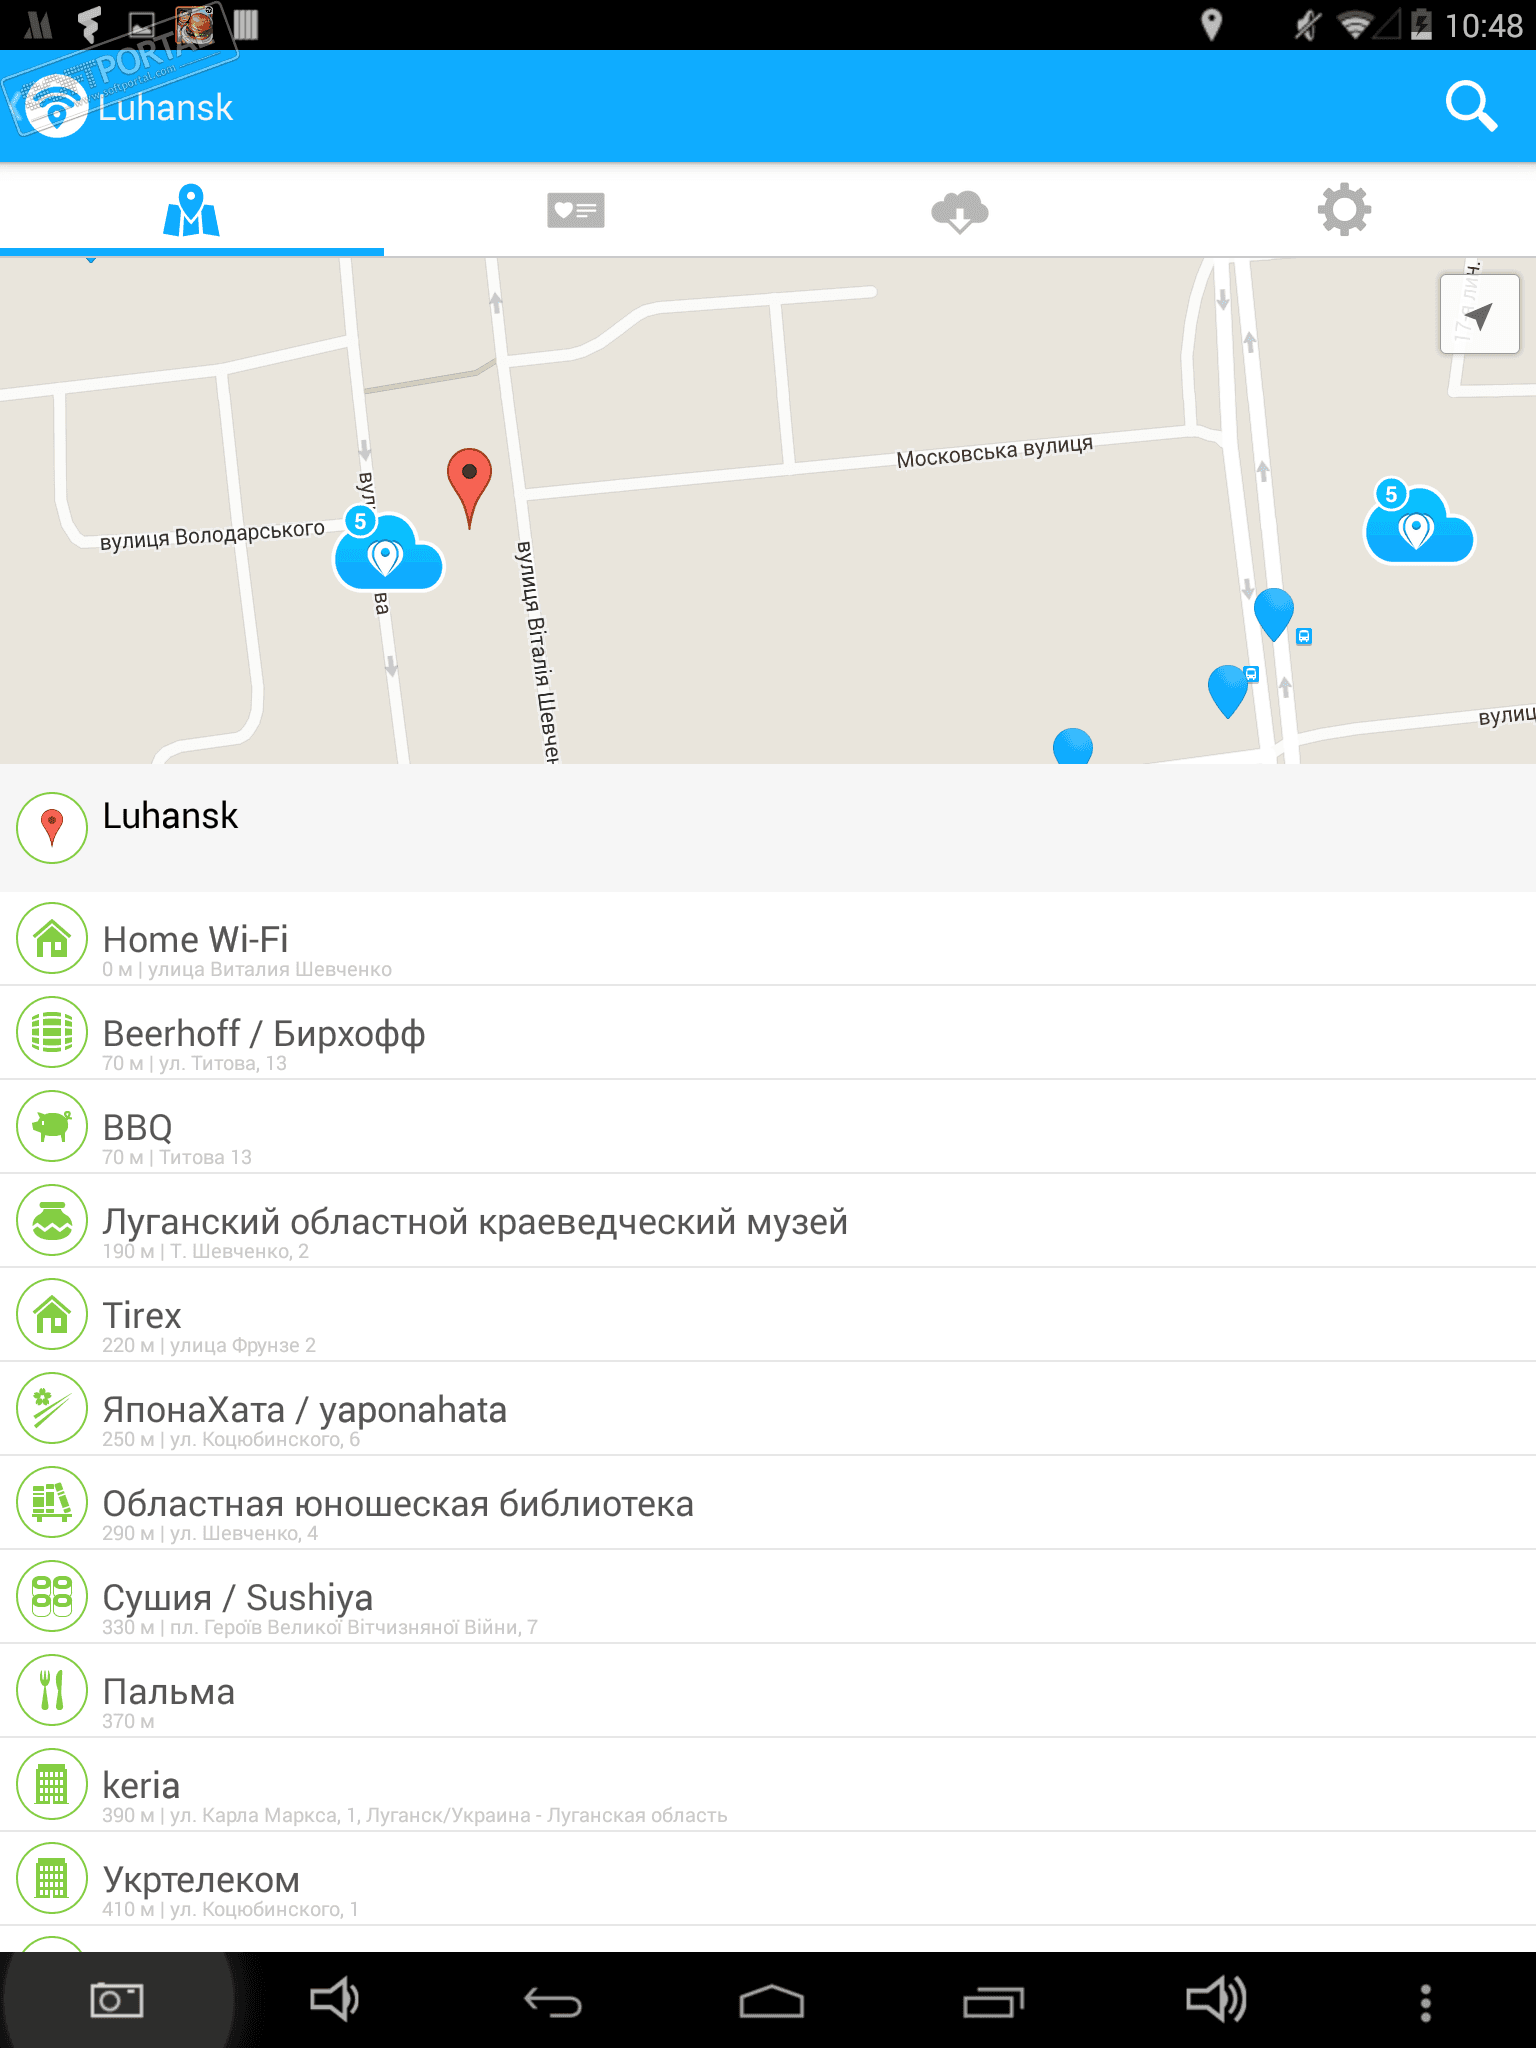This screenshot has width=1536, height=2048.
Task: Open the Укртелеком hotspot entry
Action: tap(768, 1879)
